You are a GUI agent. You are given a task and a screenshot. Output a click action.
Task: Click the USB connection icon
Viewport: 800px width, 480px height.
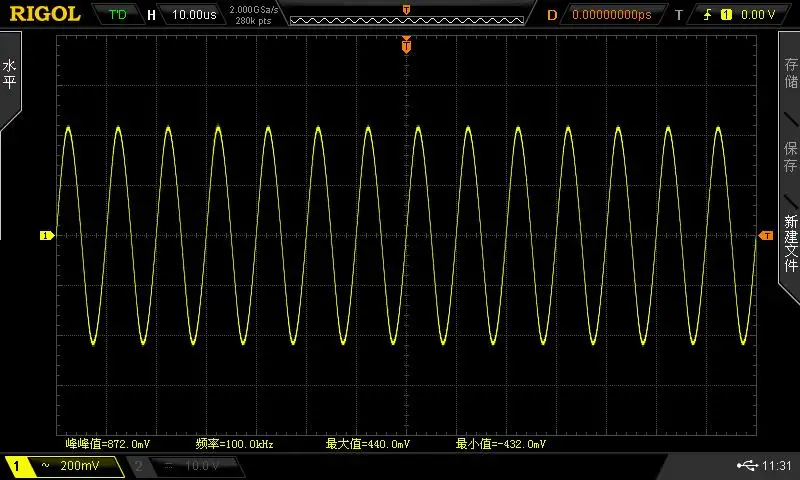pos(747,465)
